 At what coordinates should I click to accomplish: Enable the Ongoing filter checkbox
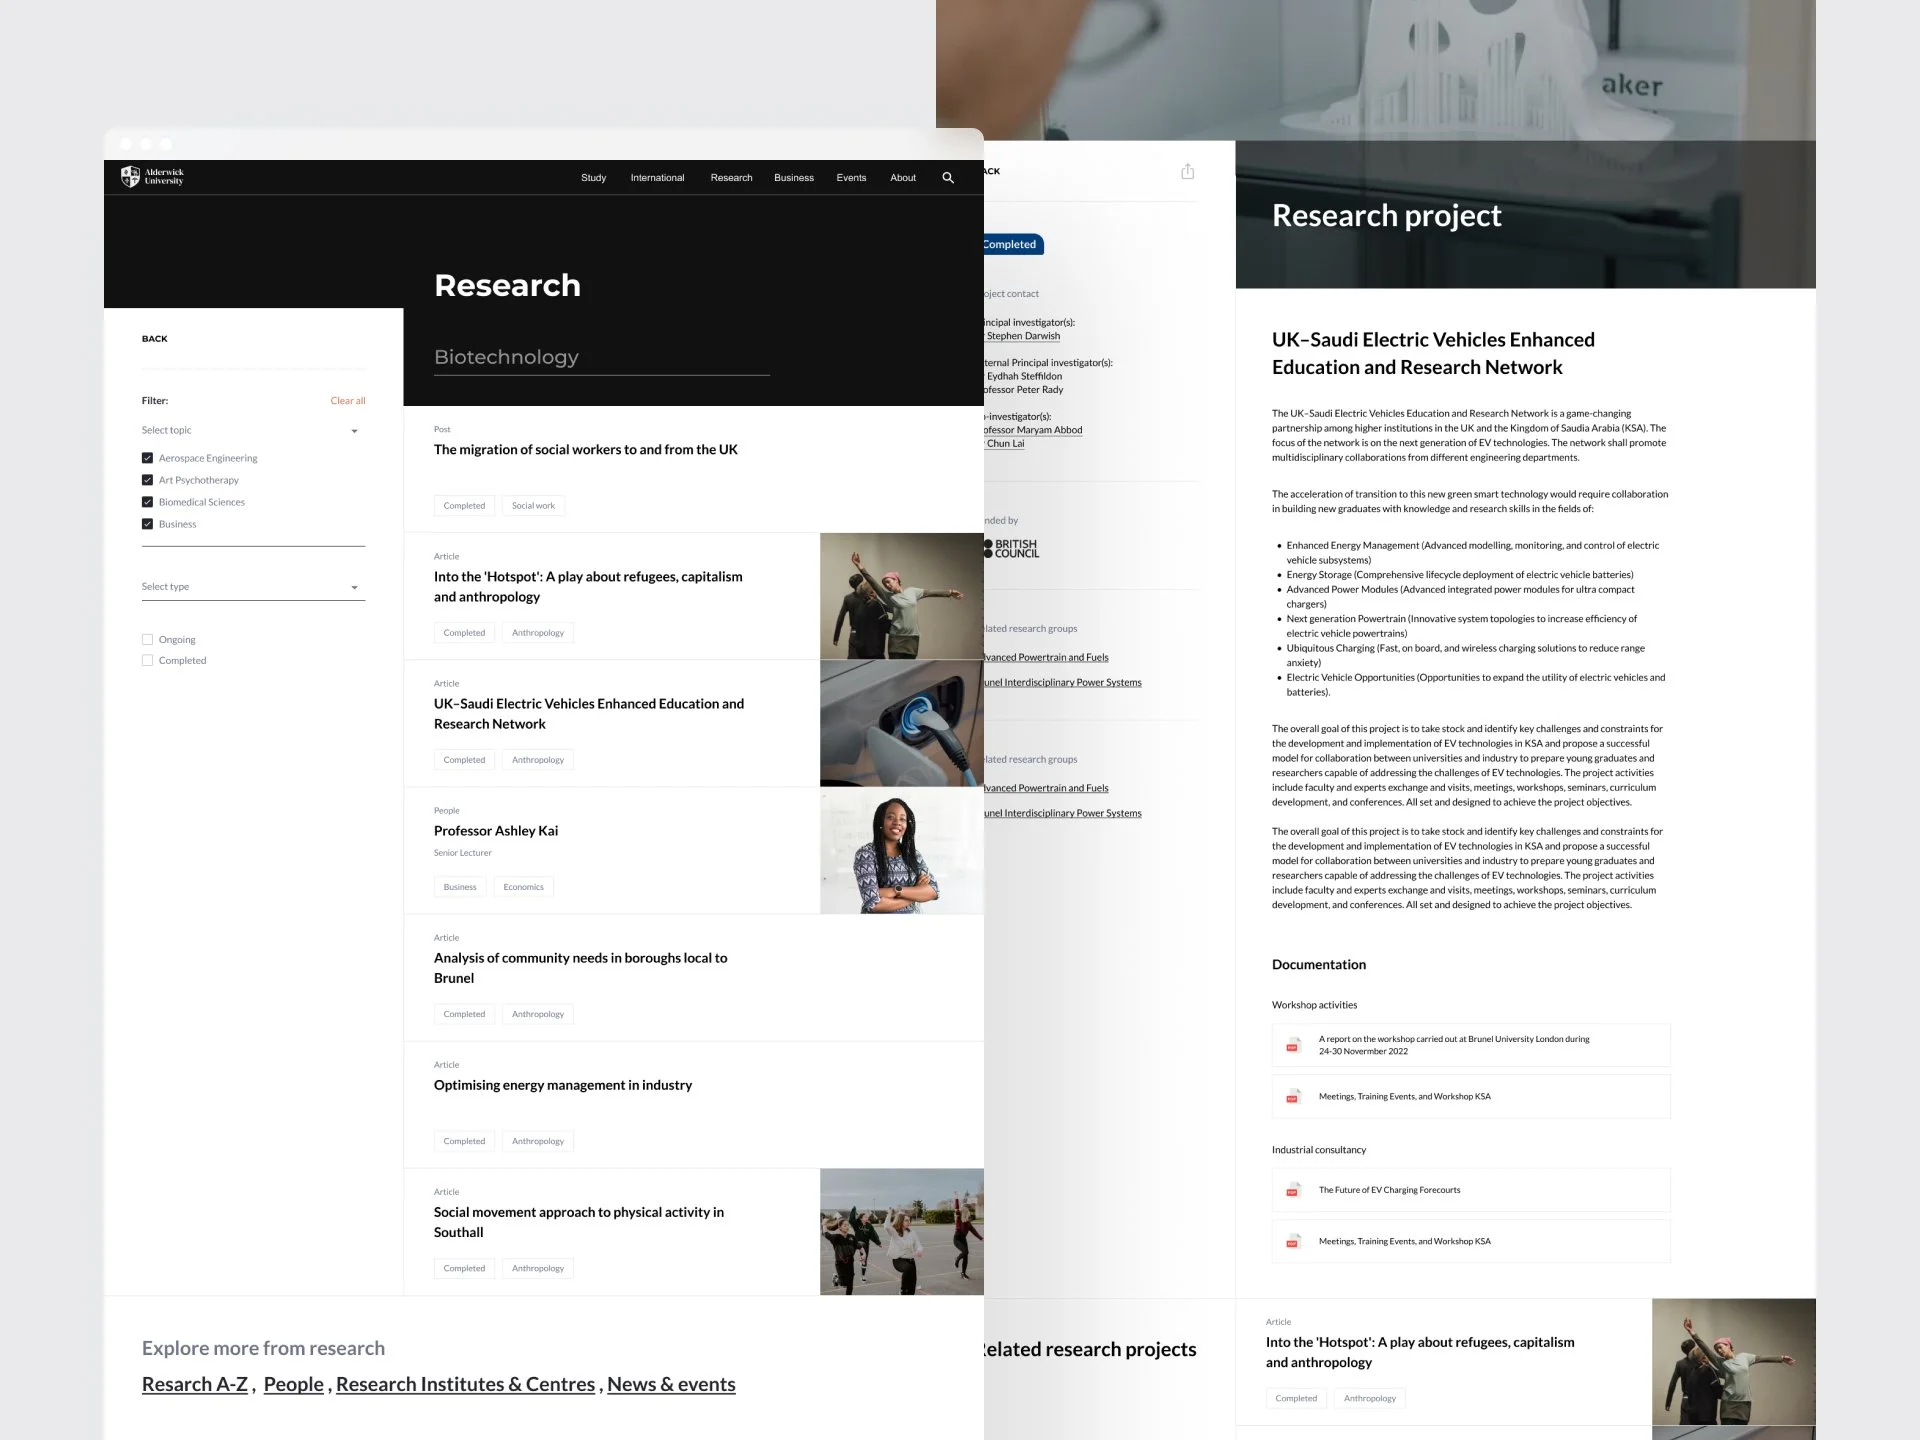pyautogui.click(x=147, y=639)
